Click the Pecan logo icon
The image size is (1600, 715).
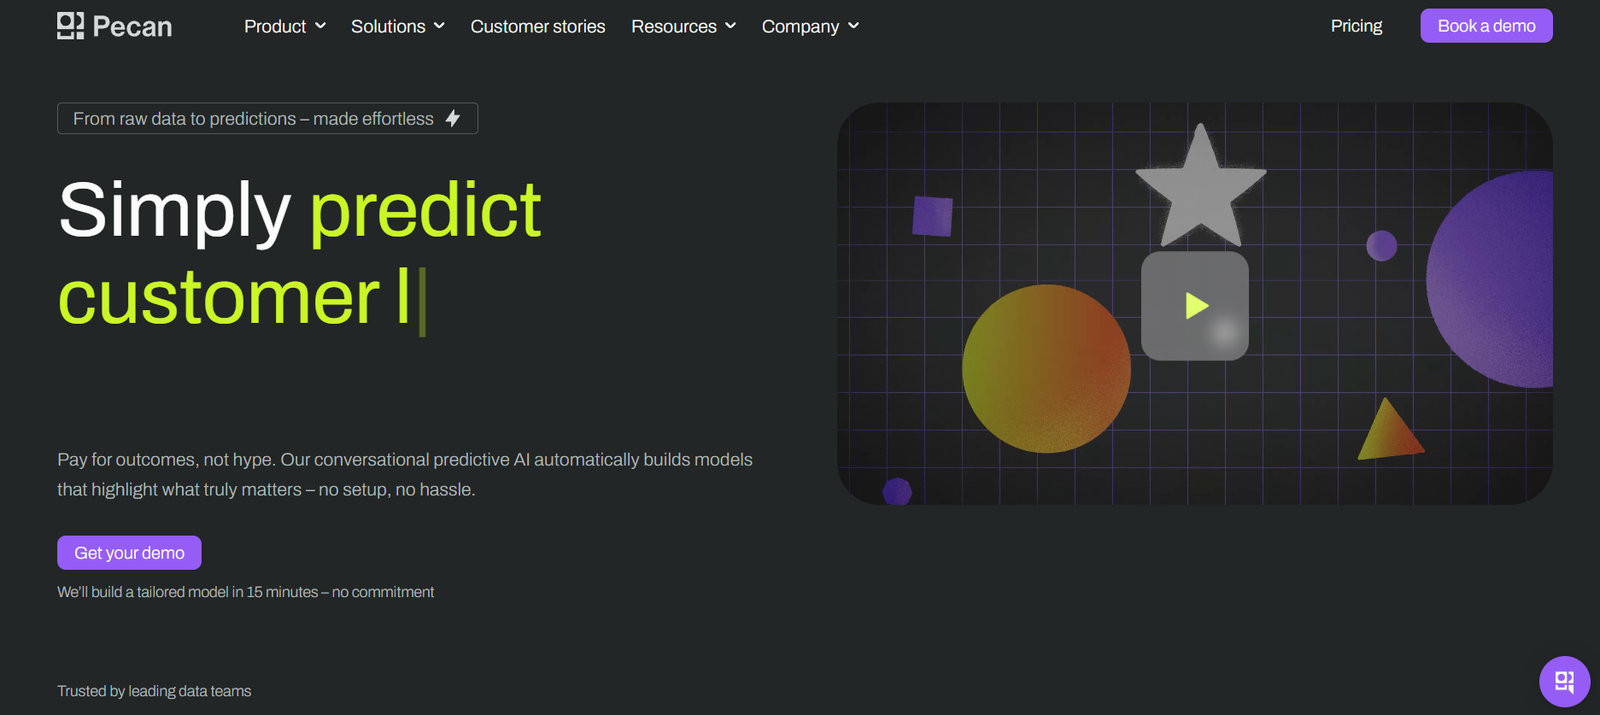tap(70, 26)
